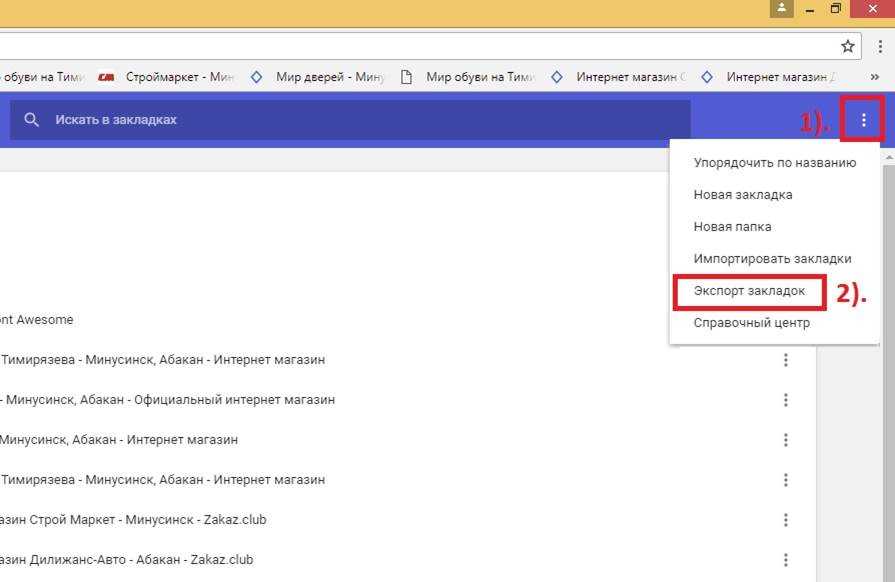Open Мир дверей bookmark in the bookmarks bar
Viewport: 895px width, 582px height.
[x=319, y=77]
